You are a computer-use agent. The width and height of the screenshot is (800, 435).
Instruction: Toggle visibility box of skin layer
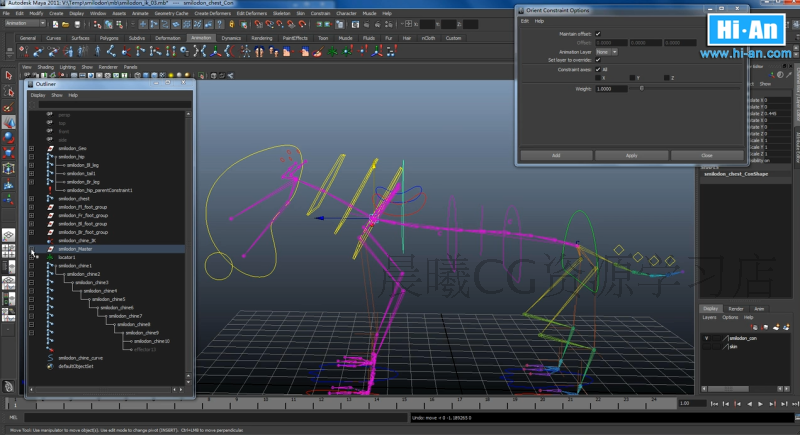click(x=707, y=347)
